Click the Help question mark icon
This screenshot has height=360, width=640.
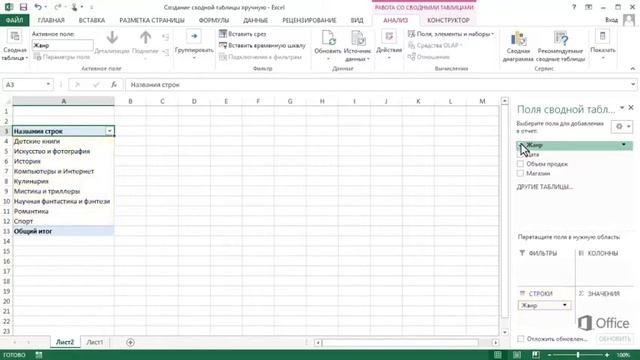pos(574,7)
